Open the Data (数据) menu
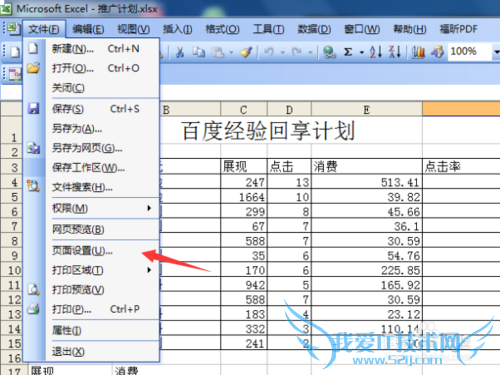Screen dimensions: 500x375 [x=314, y=29]
